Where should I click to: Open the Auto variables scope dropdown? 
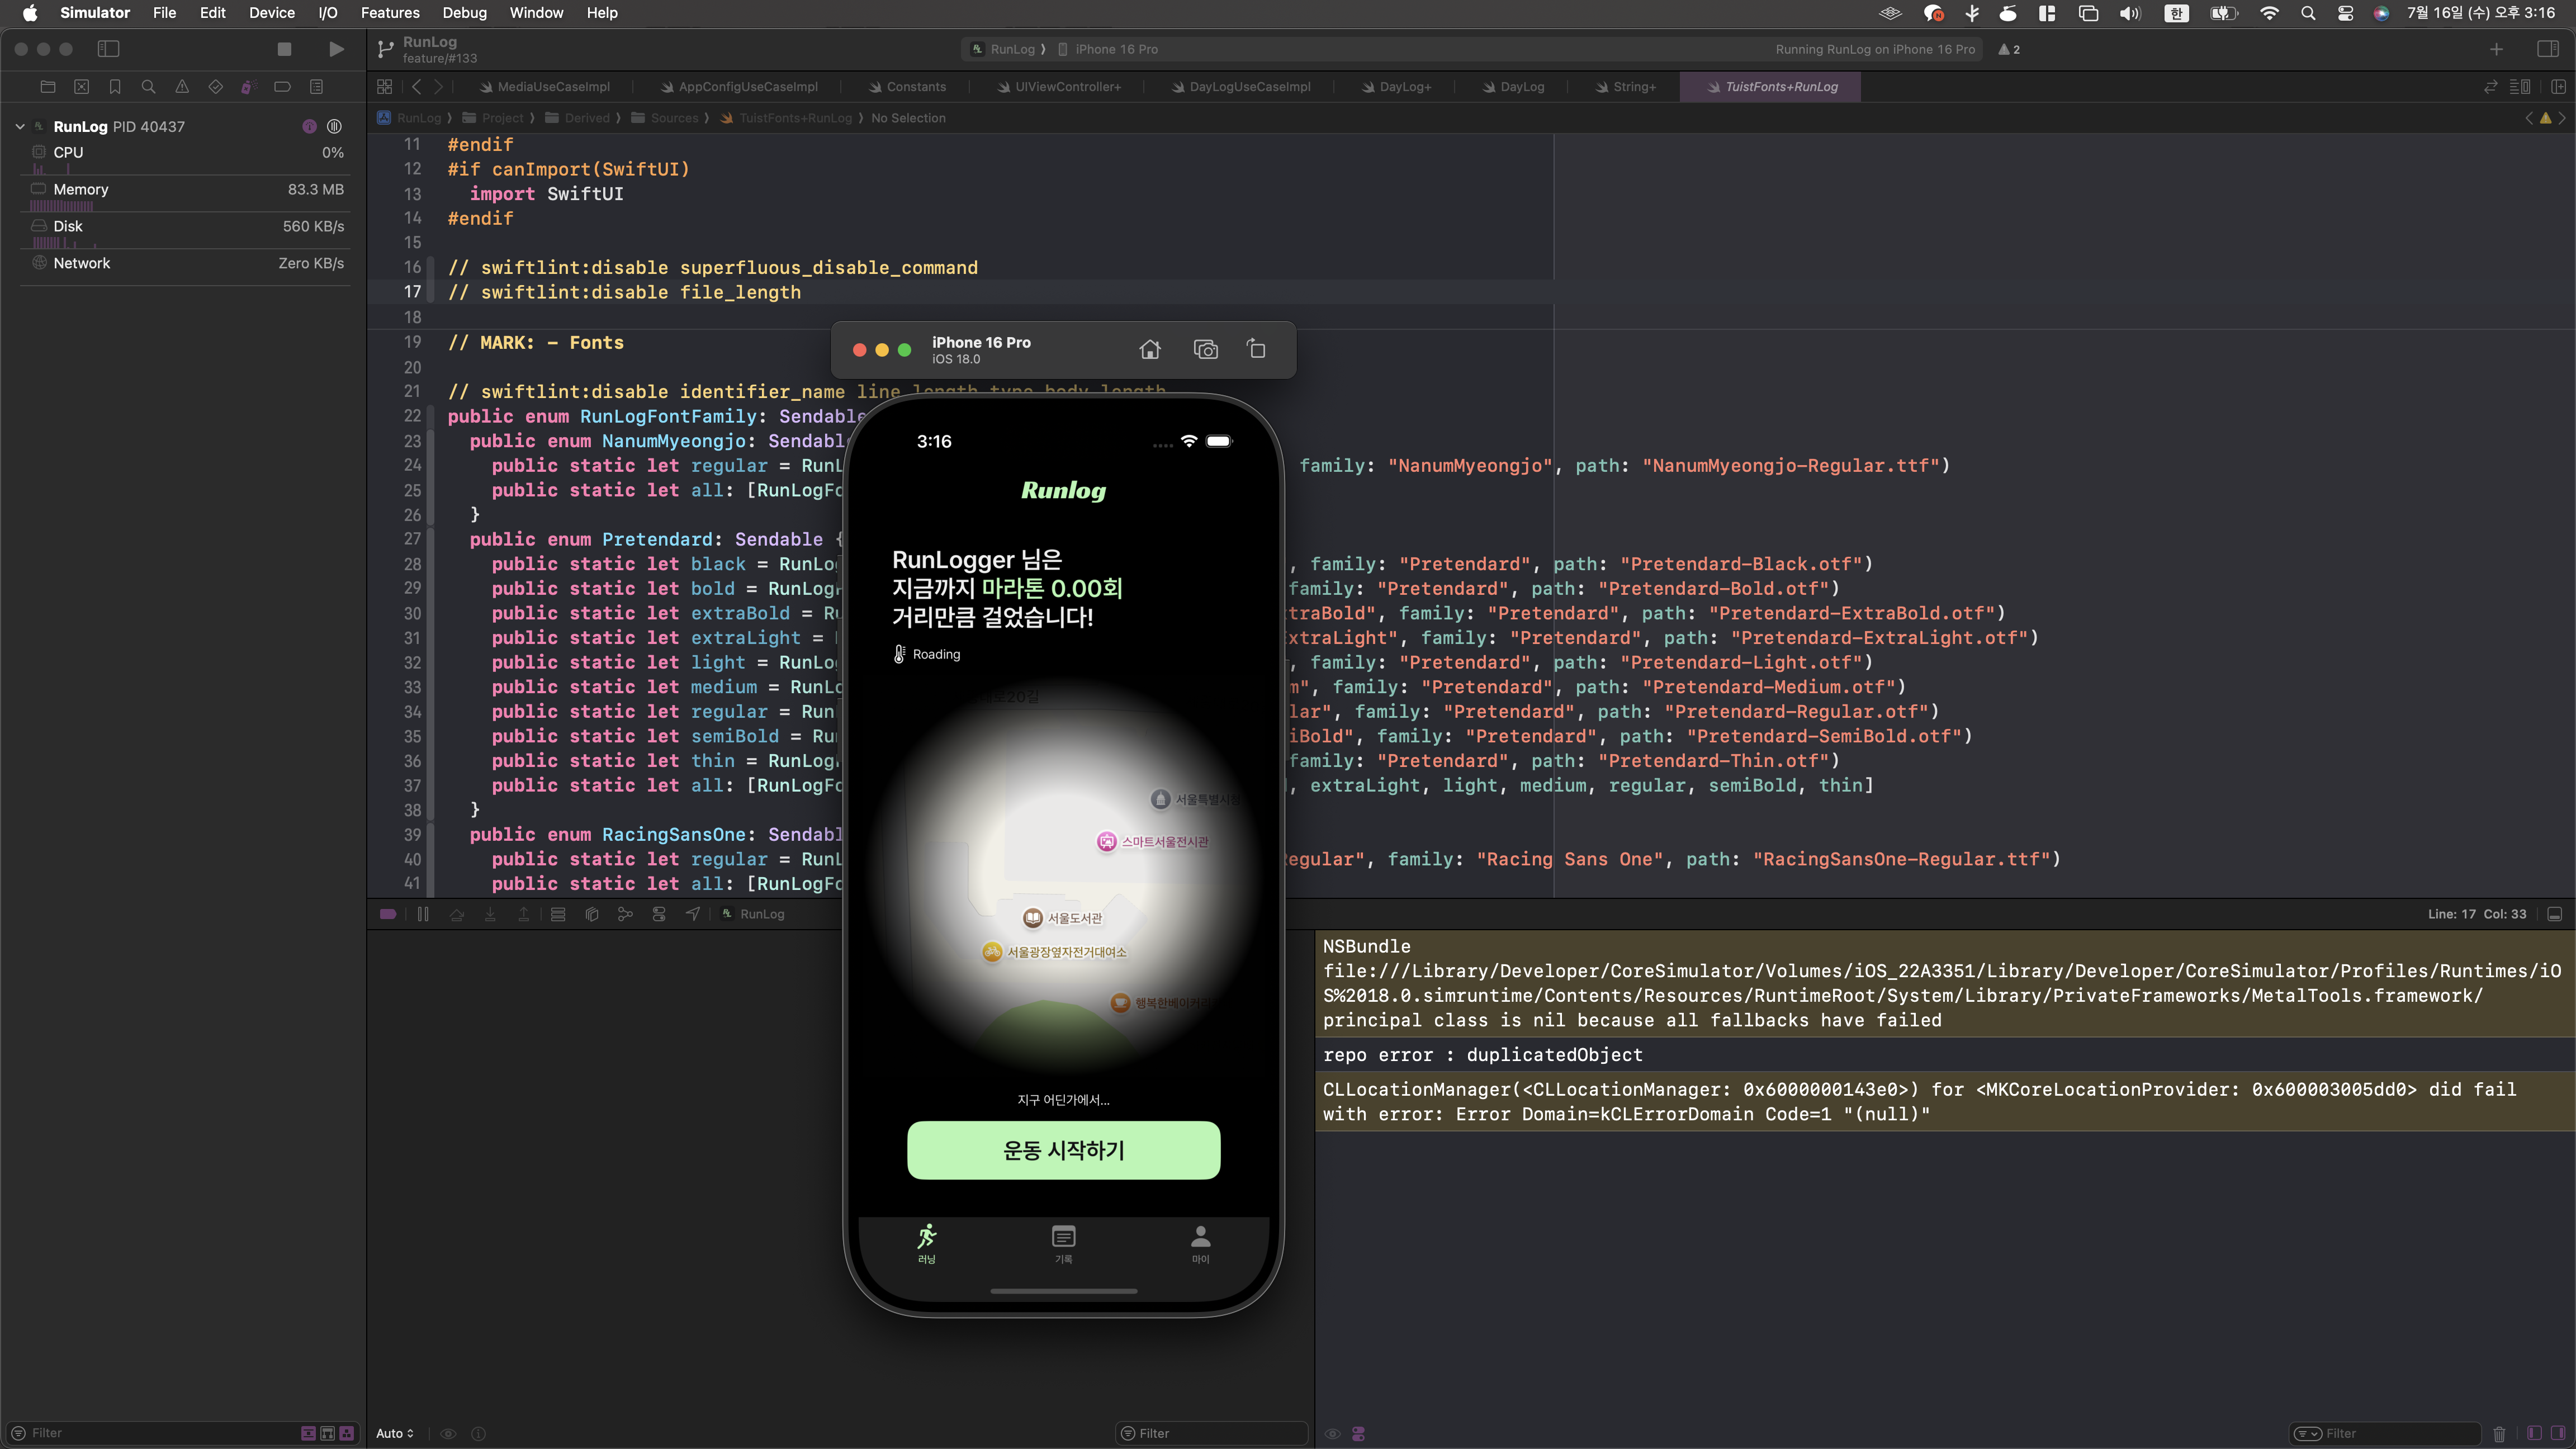[x=394, y=1433]
